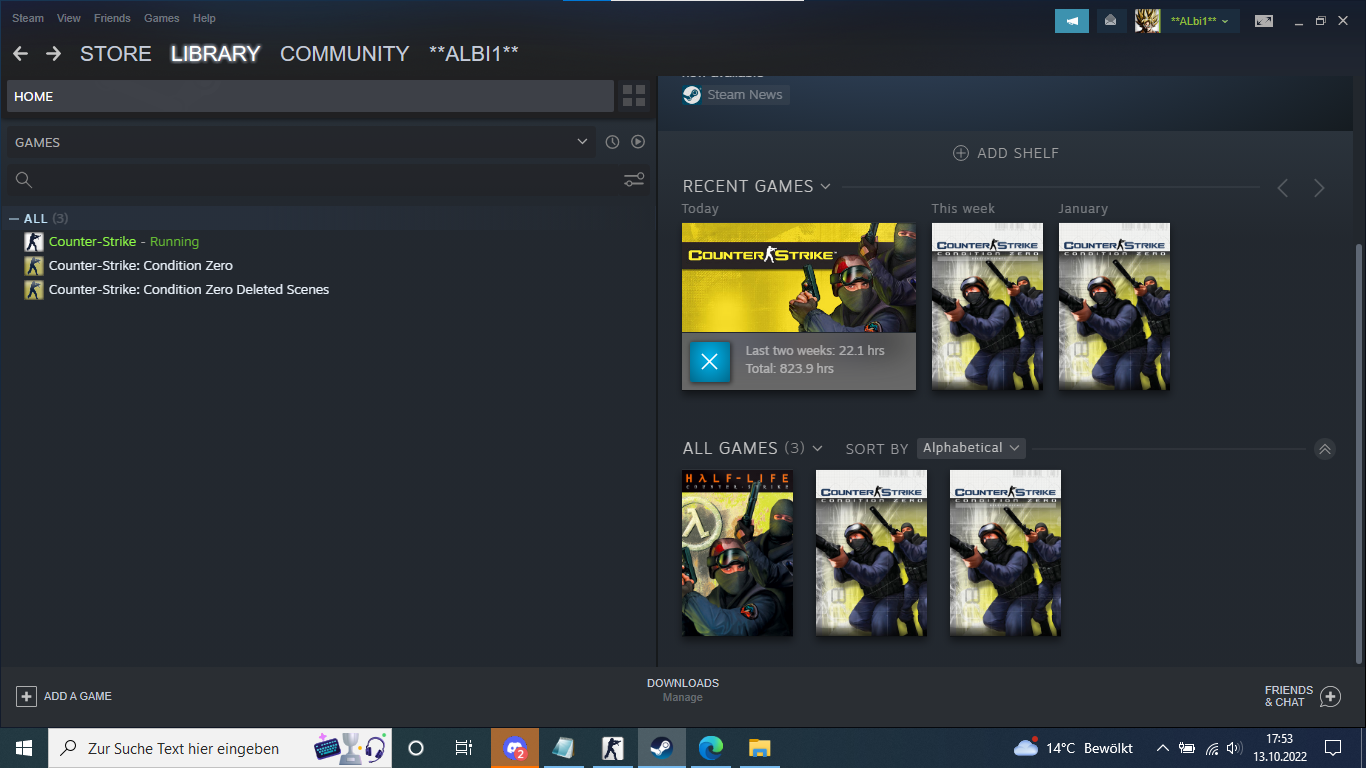Stop Counter-Strike with the blue X button
The image size is (1366, 768).
[710, 361]
